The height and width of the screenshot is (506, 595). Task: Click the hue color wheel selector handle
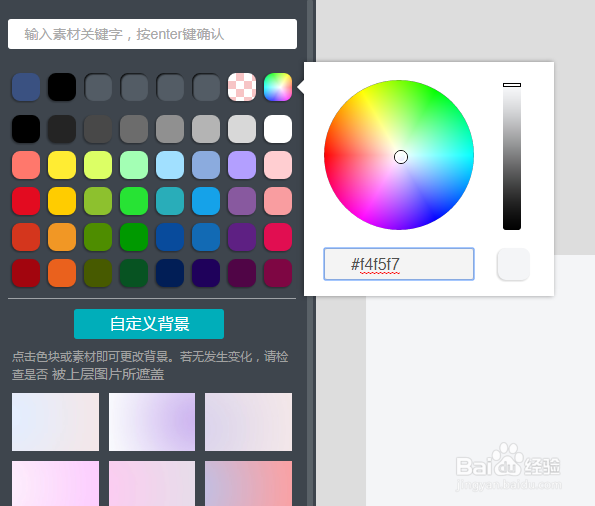point(401,157)
